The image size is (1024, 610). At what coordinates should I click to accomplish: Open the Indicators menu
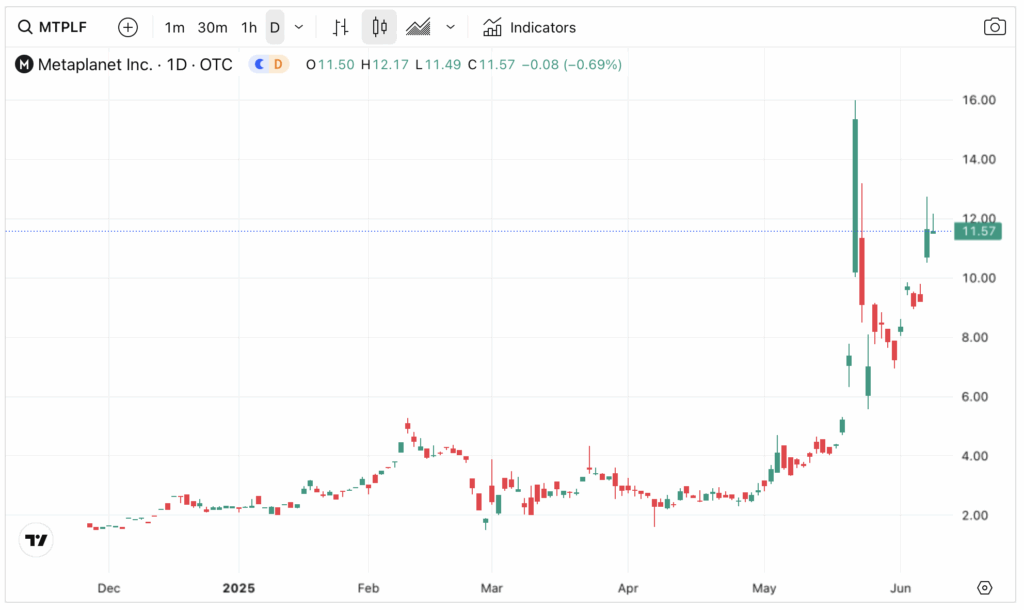(530, 27)
